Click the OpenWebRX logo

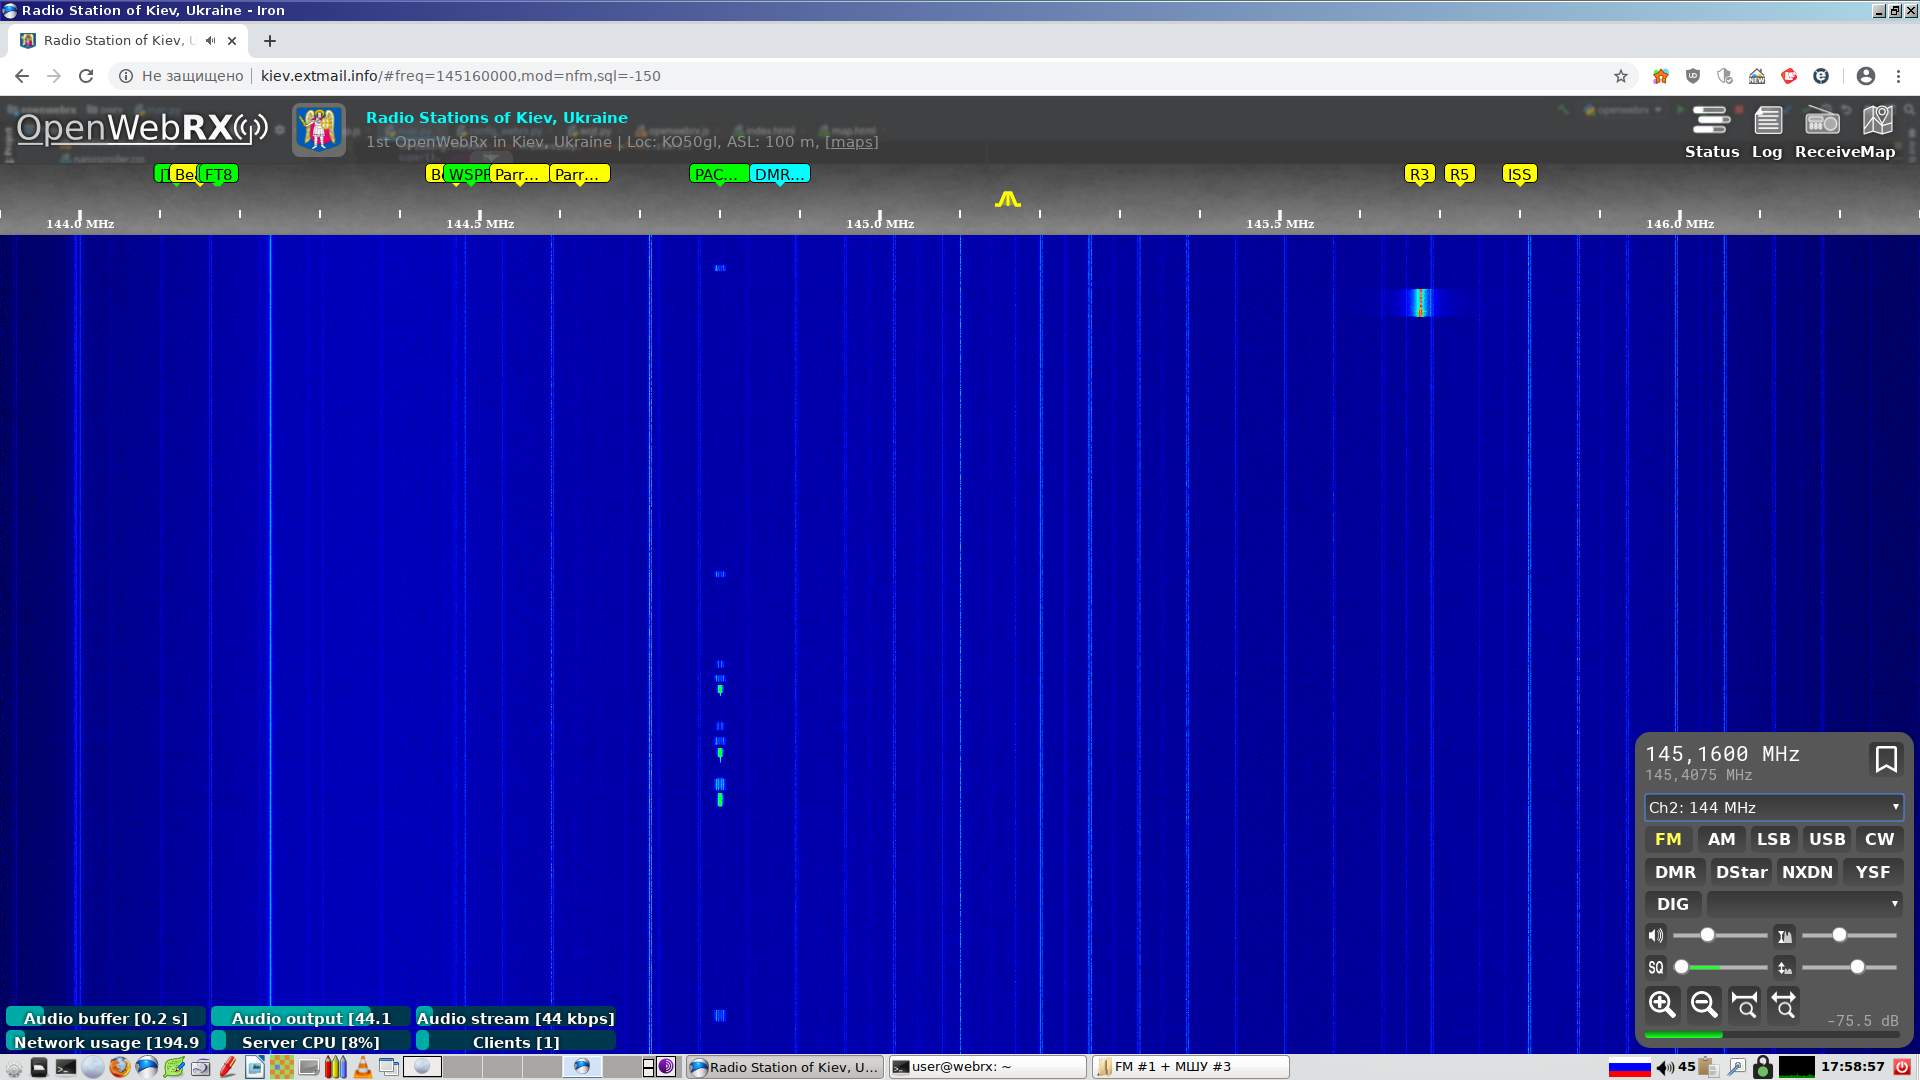(x=142, y=128)
